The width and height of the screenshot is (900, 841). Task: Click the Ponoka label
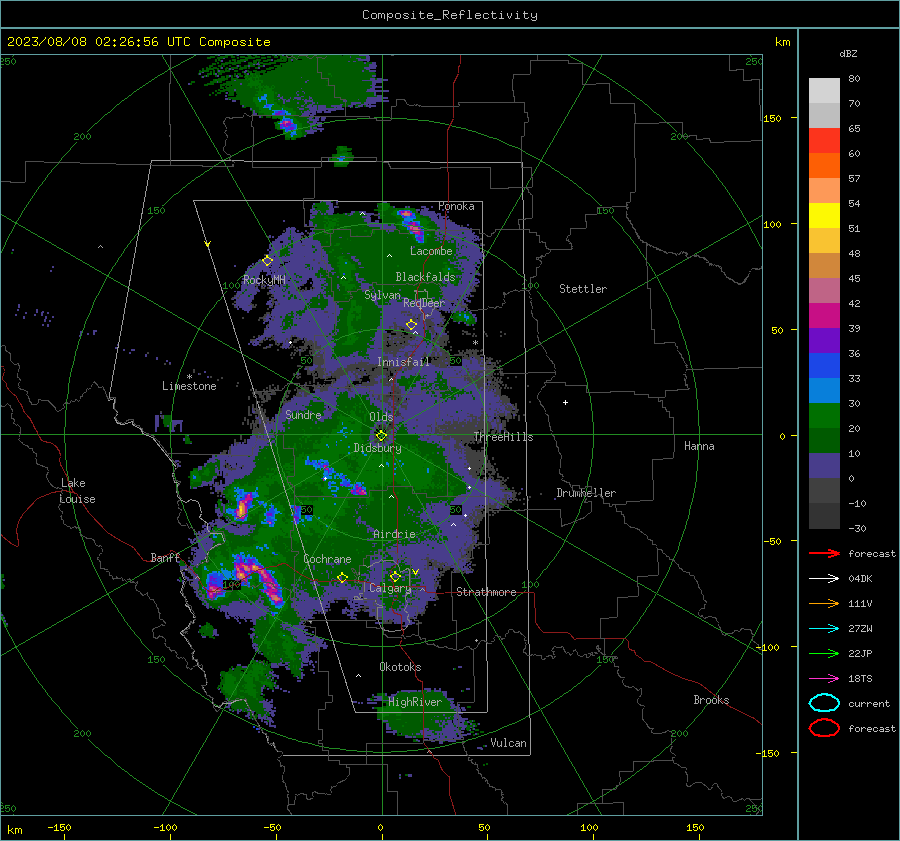pos(456,206)
